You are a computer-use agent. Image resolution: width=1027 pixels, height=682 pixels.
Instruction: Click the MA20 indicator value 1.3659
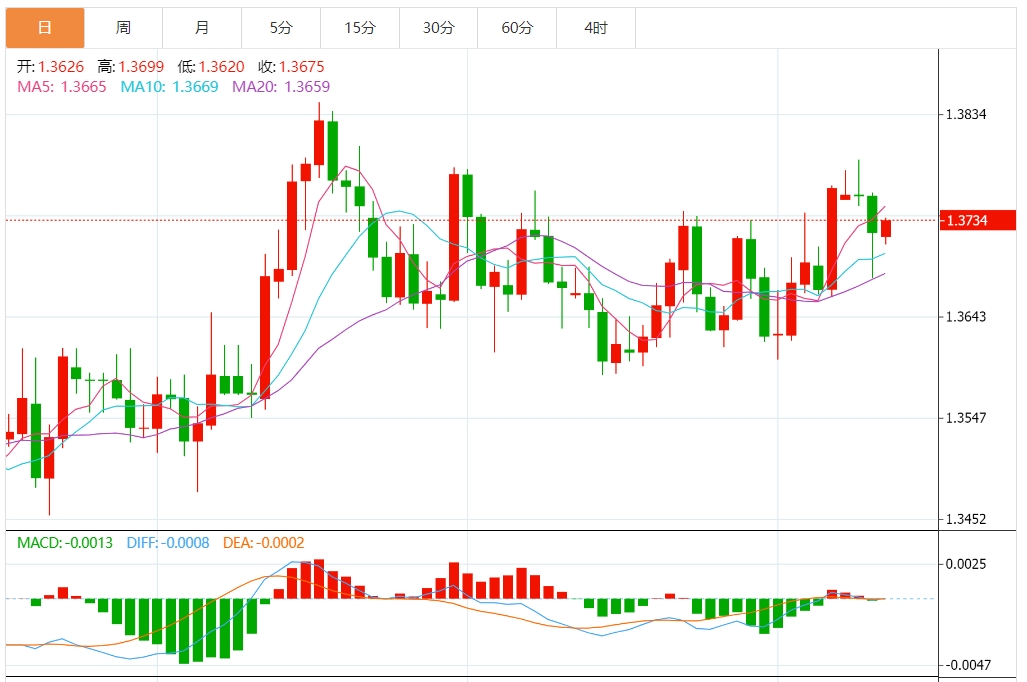click(x=307, y=86)
